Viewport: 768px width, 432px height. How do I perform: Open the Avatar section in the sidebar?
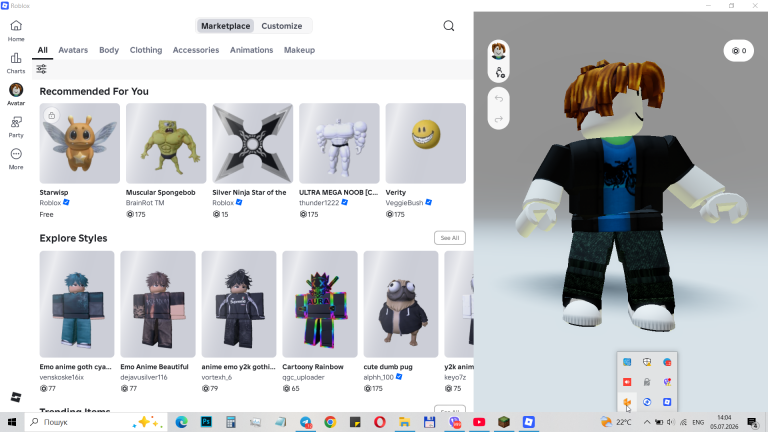click(16, 95)
